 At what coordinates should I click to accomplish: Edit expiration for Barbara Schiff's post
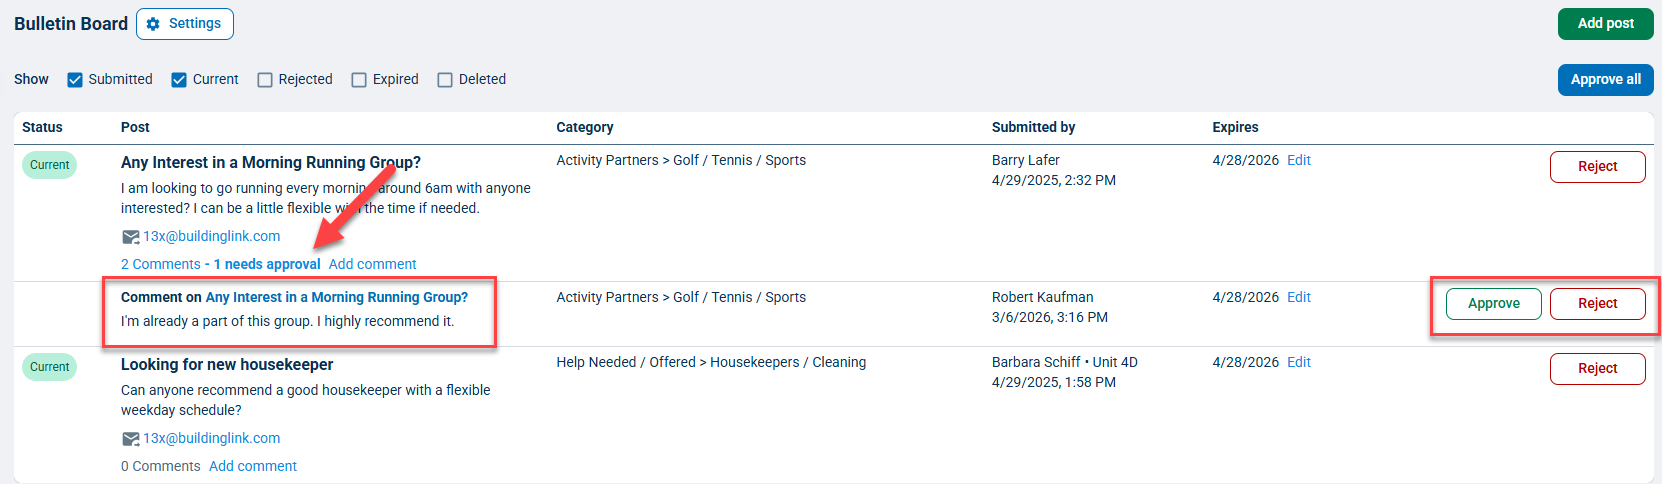1298,362
